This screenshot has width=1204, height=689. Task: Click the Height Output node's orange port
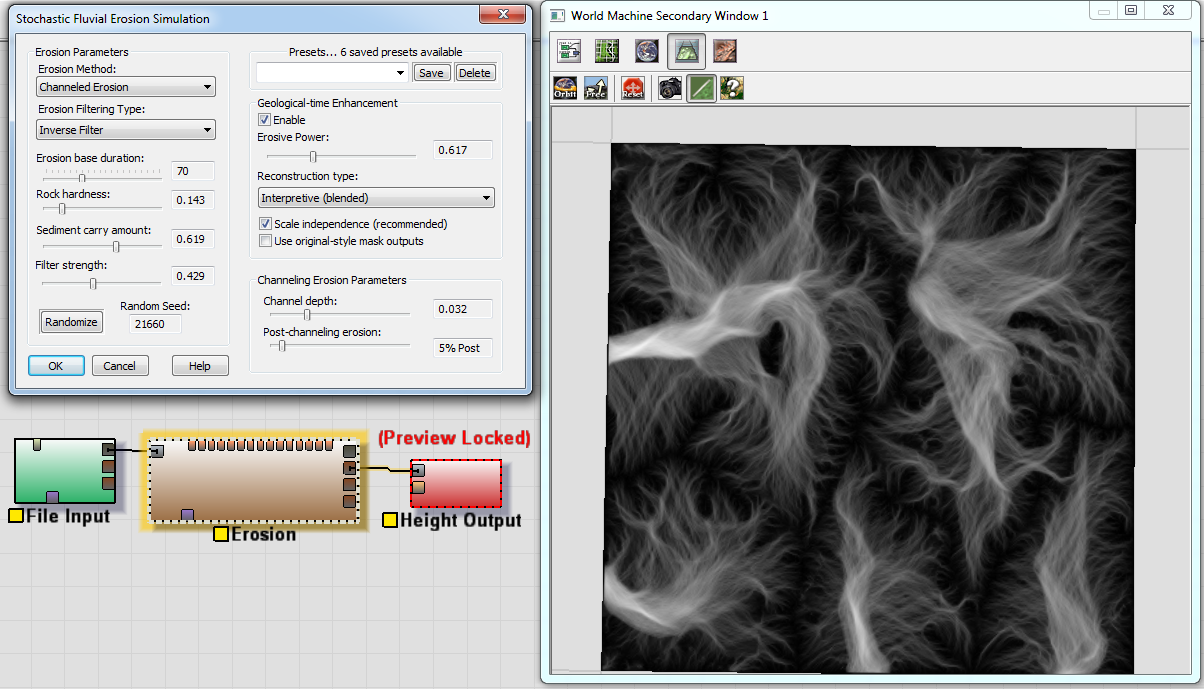419,487
